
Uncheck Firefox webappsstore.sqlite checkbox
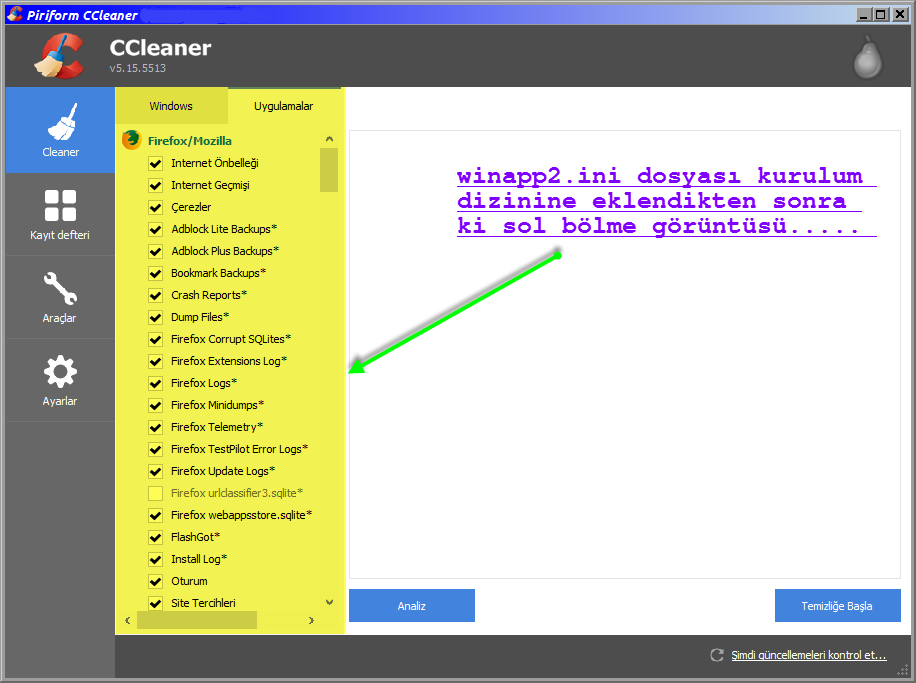click(155, 516)
